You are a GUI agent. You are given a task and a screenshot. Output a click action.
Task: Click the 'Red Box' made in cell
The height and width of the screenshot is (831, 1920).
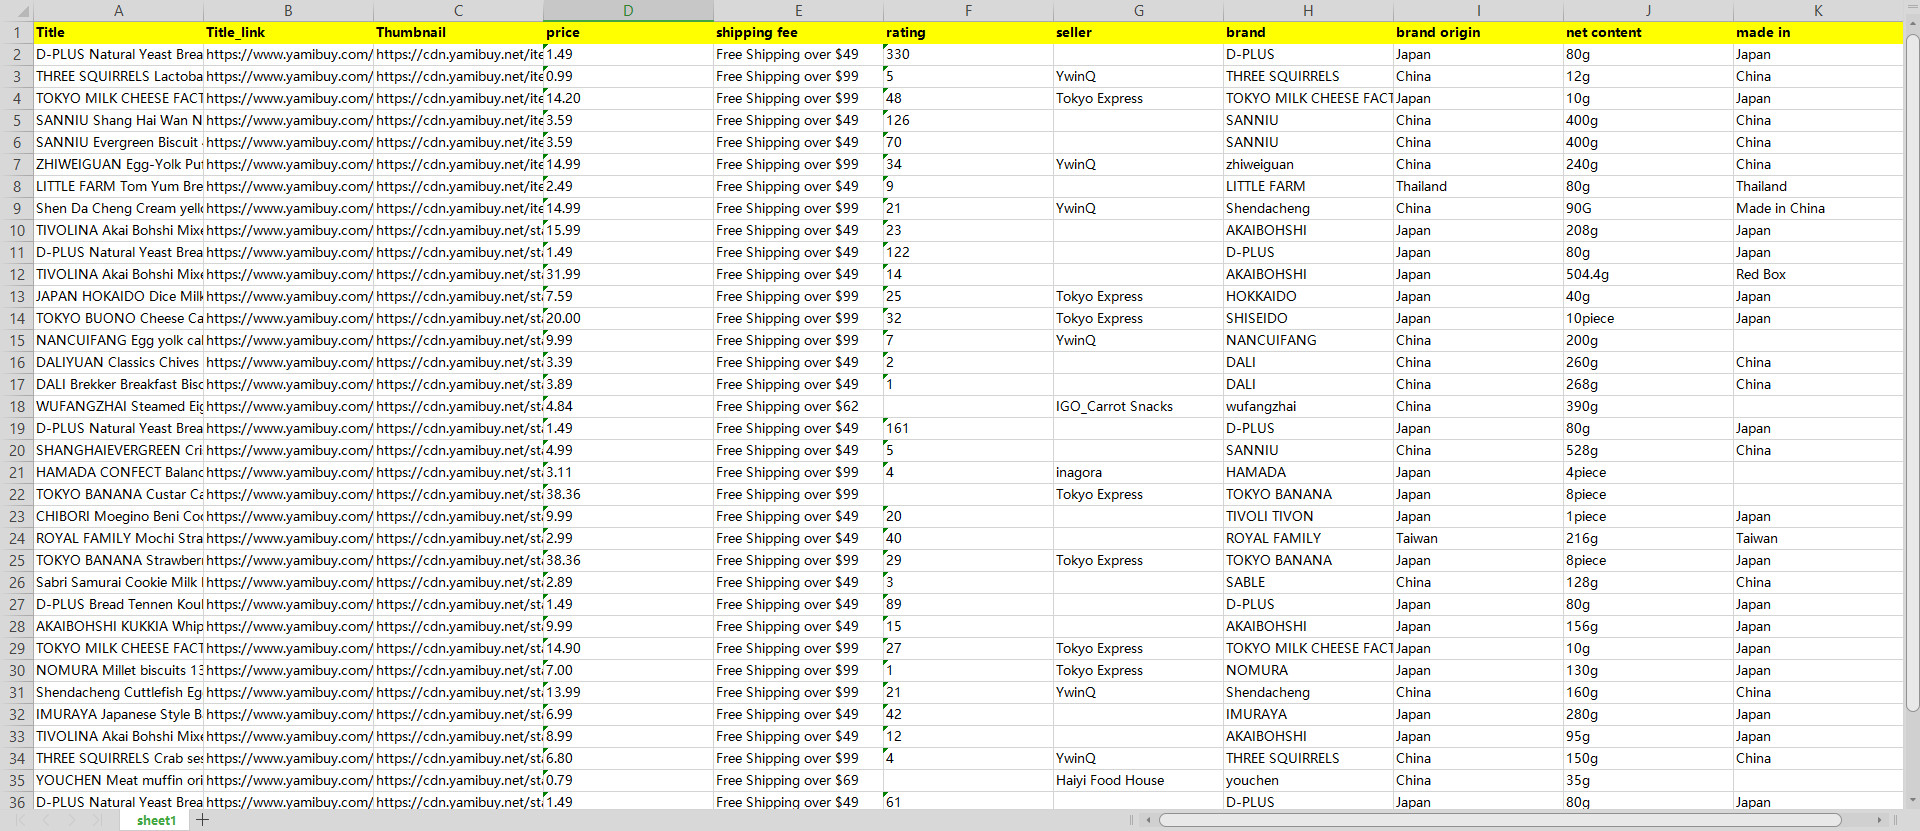(1818, 274)
